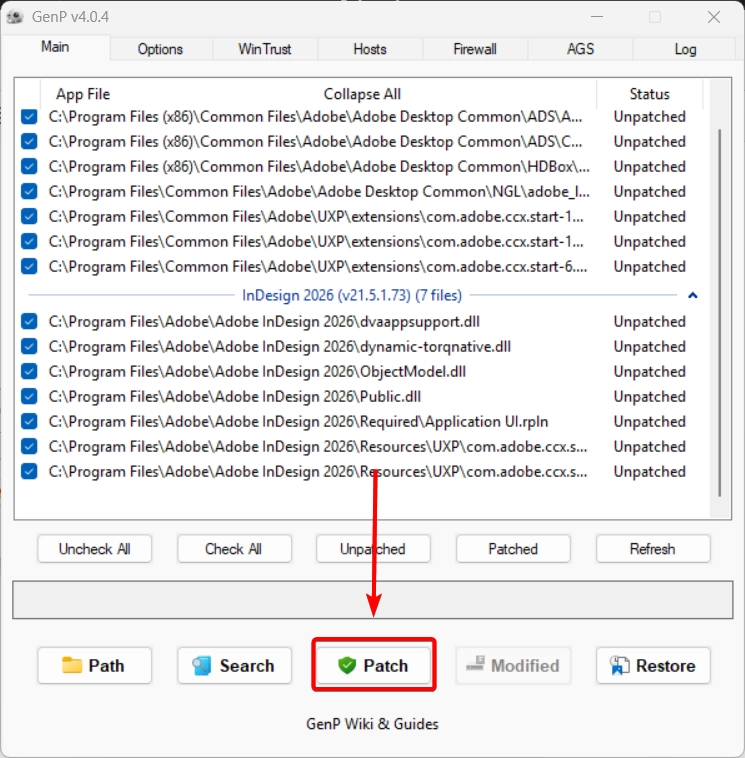Click the Restore button with file icon
745x758 pixels.
tap(653, 666)
